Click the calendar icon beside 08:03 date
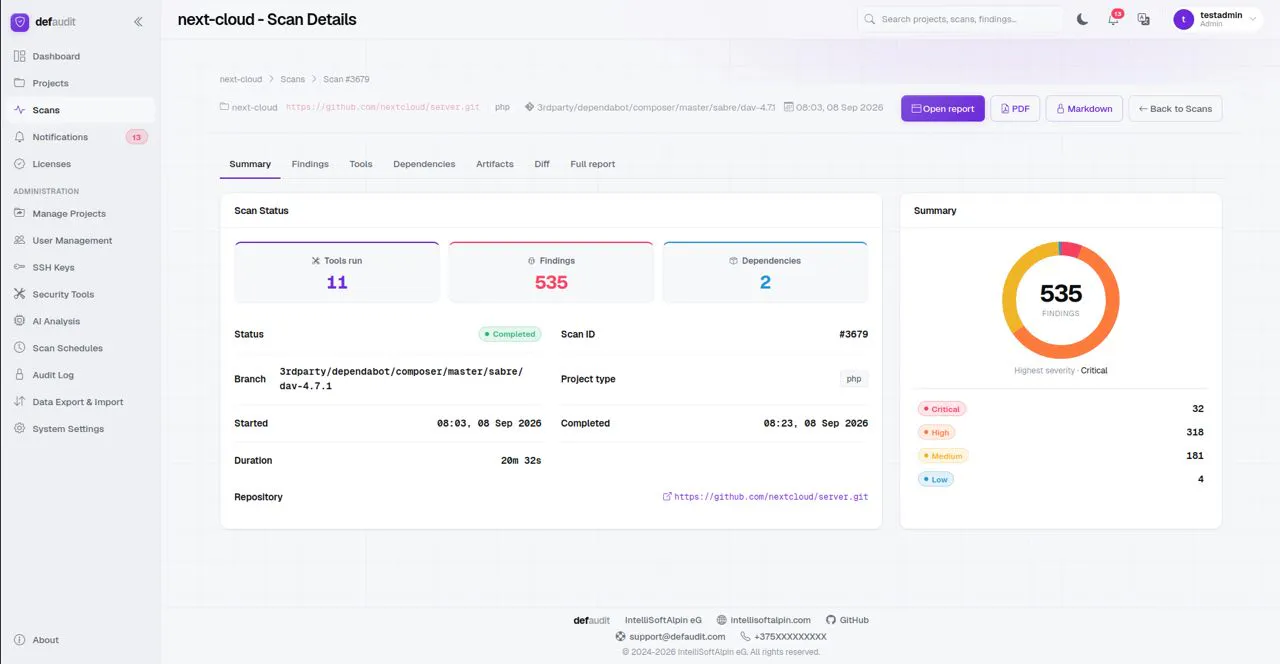Viewport: 1280px width, 664px height. tap(788, 107)
